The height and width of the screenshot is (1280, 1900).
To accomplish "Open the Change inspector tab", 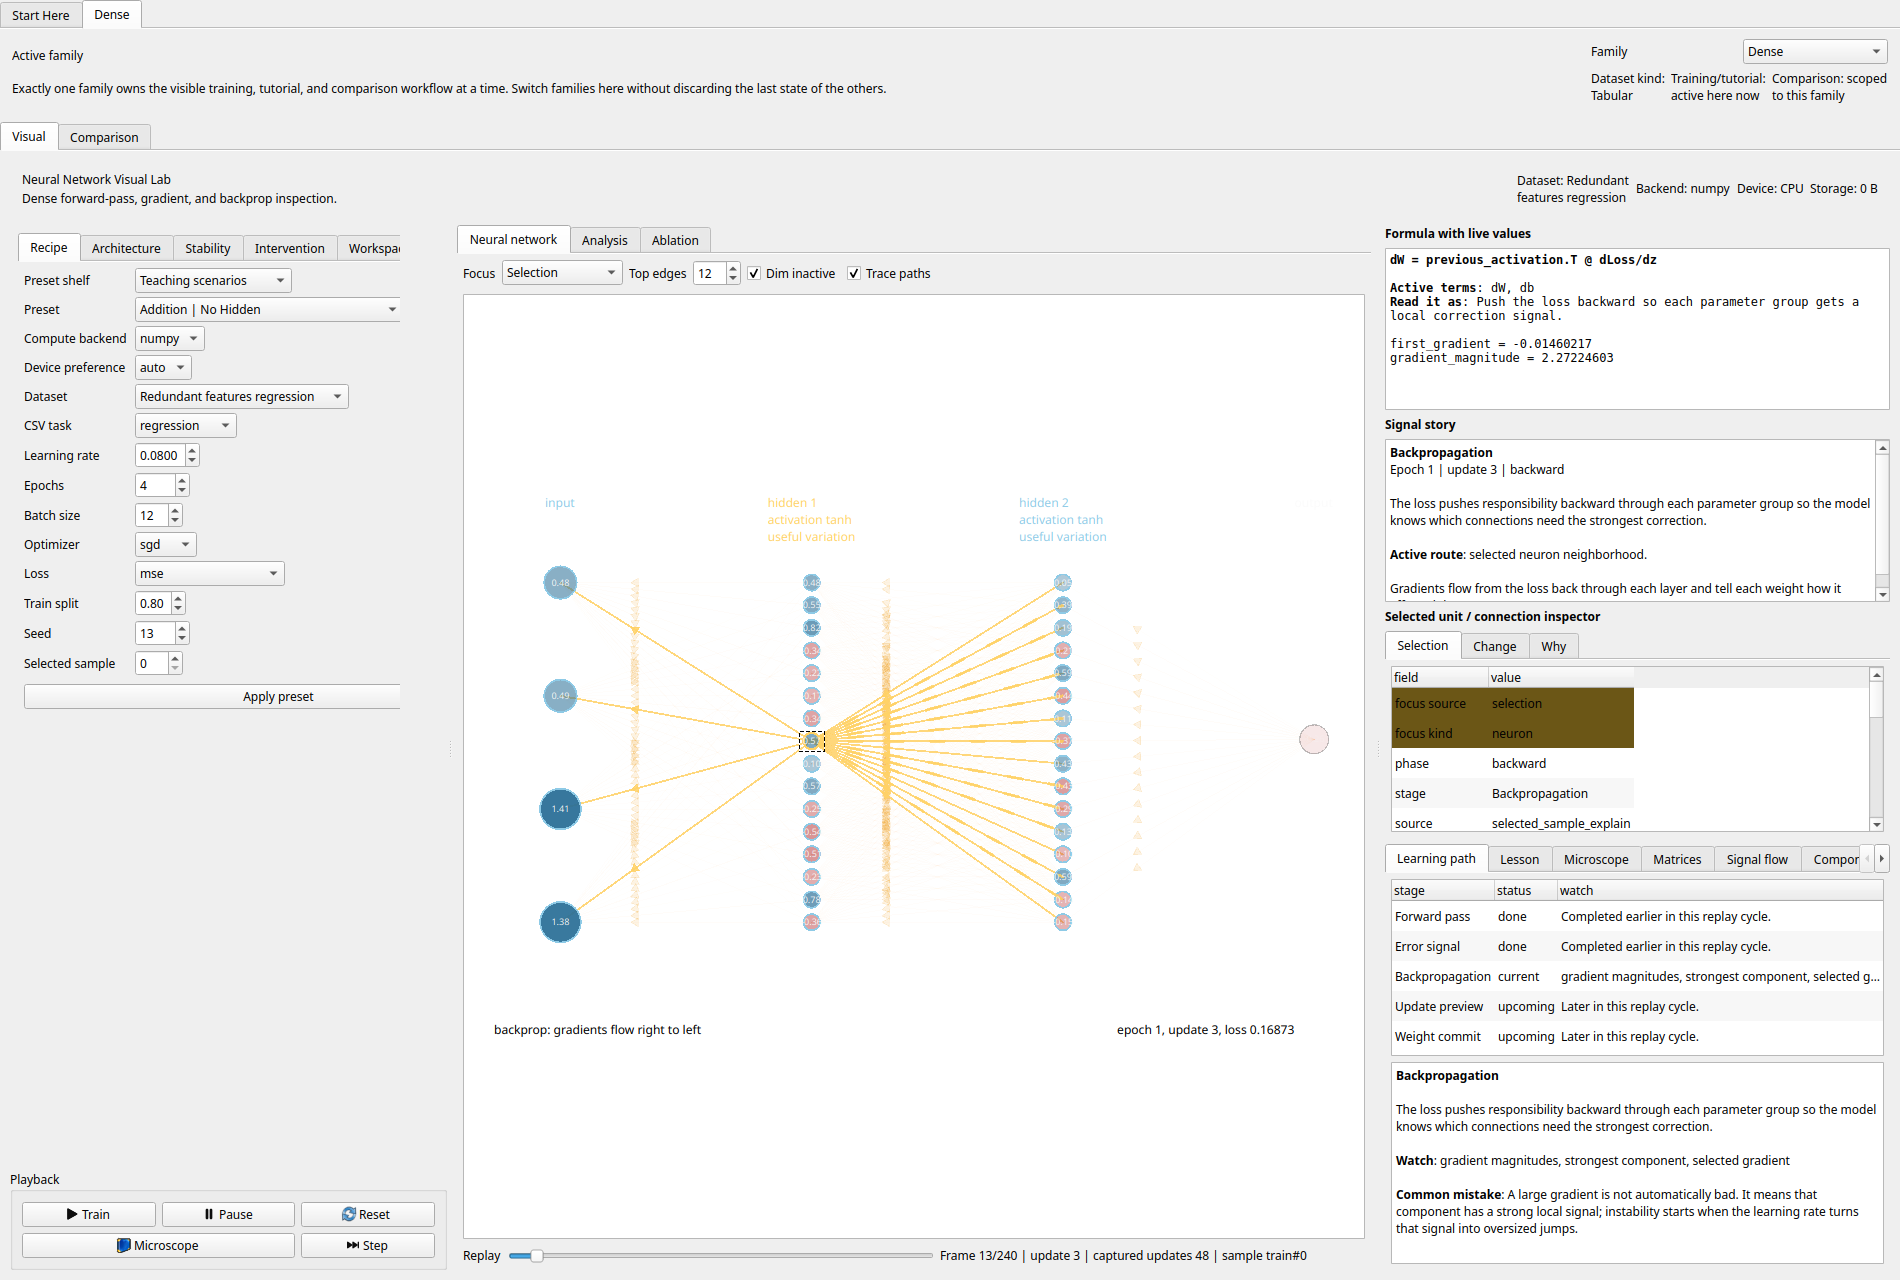I will pos(1494,646).
